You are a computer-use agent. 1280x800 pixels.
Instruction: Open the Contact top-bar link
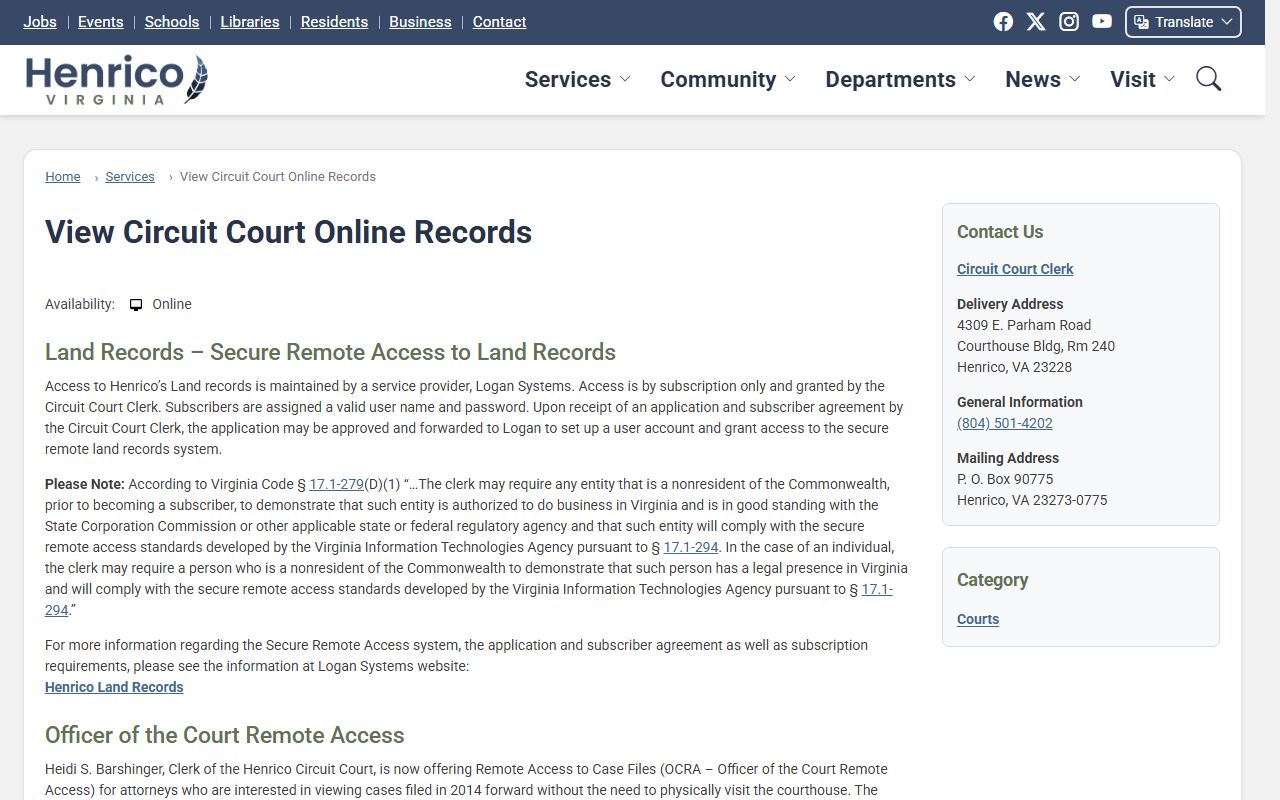(x=499, y=22)
